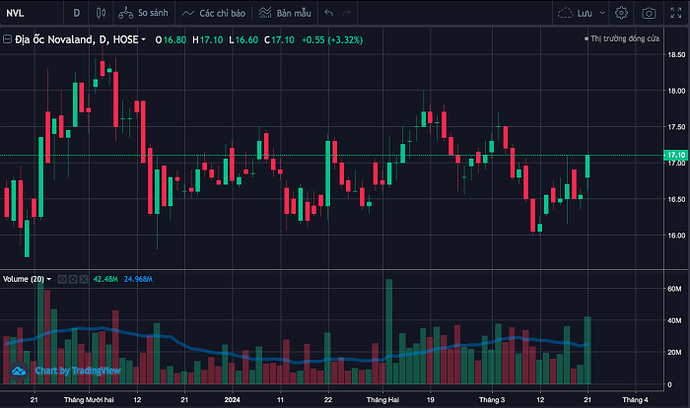The image size is (690, 408).
Task: Click the open value O16.80
Action: tap(171, 40)
